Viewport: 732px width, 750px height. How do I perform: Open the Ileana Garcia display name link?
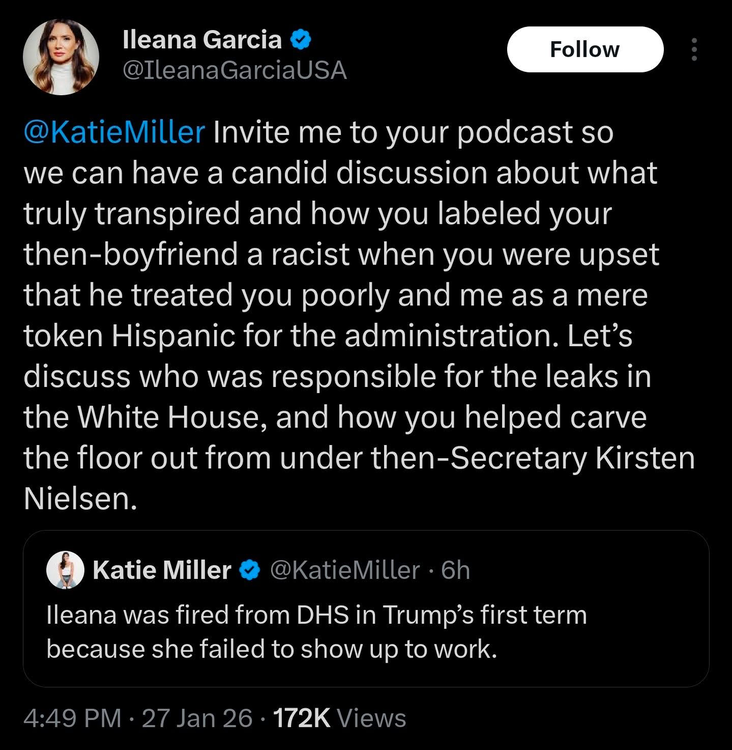tap(201, 41)
